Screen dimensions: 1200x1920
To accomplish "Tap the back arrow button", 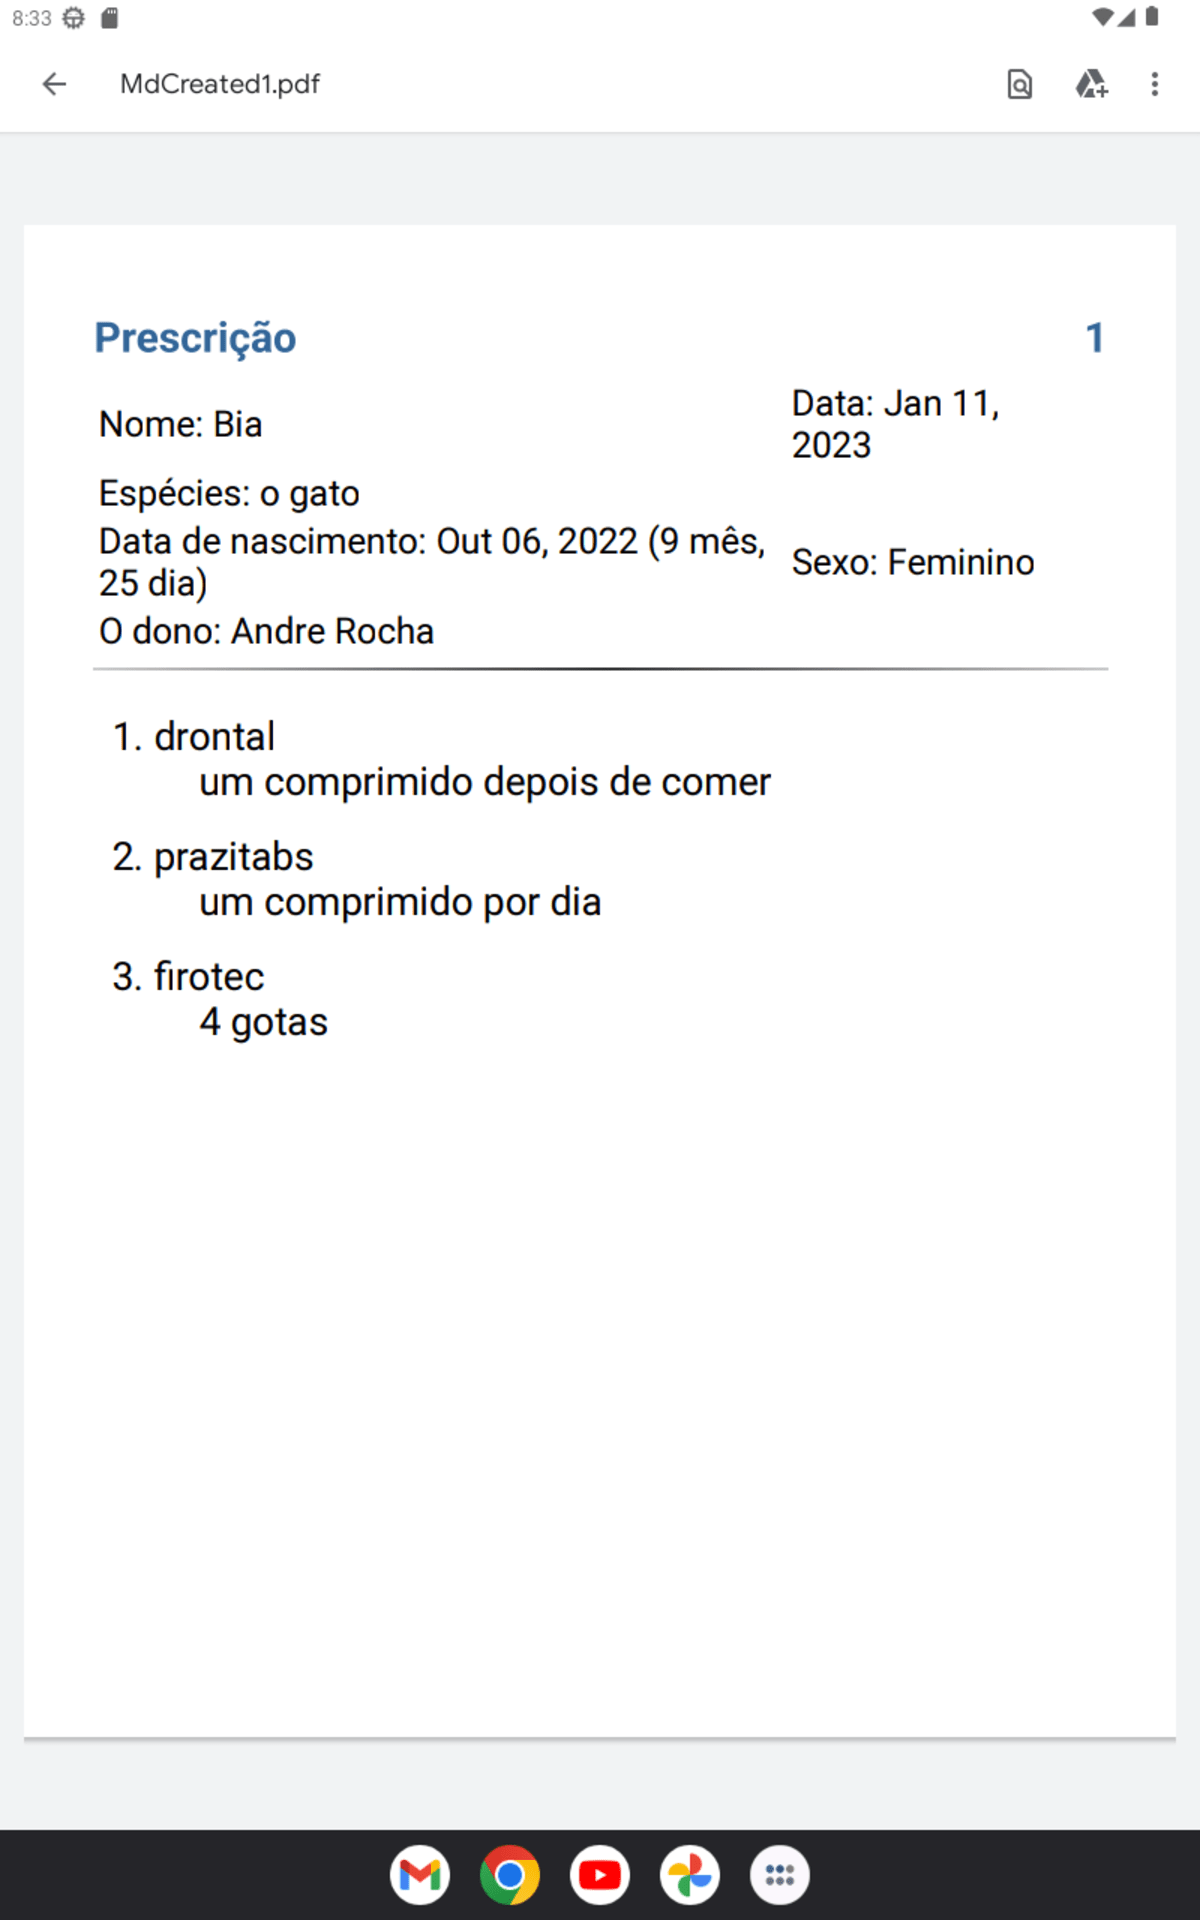I will coord(55,84).
